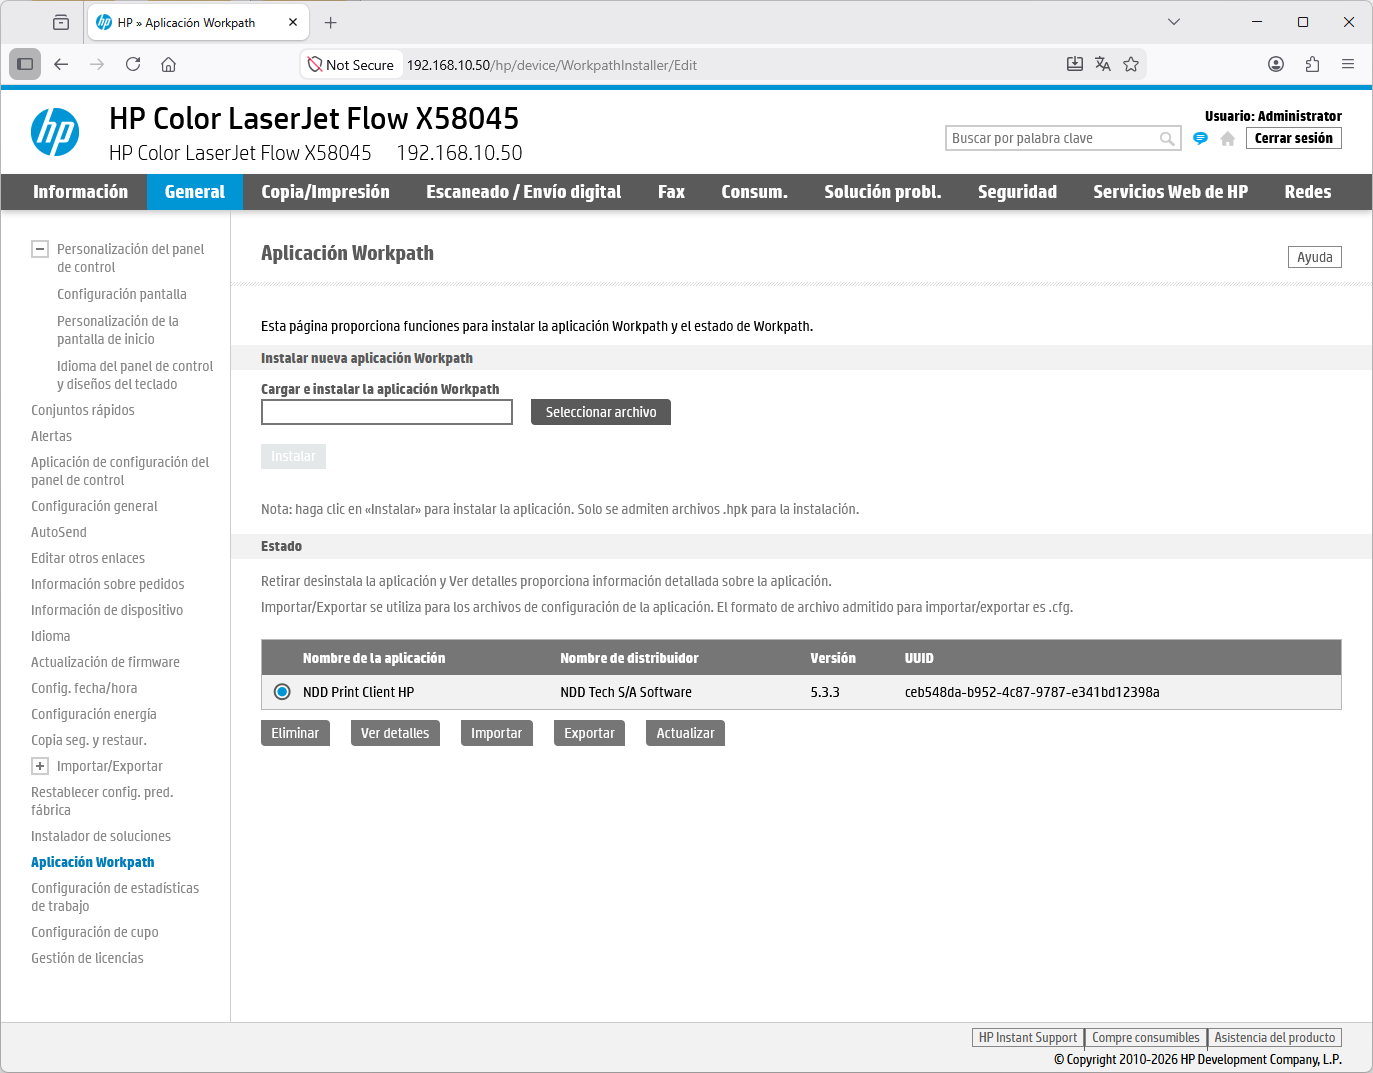Toggle the browser sidebar button

pos(25,64)
